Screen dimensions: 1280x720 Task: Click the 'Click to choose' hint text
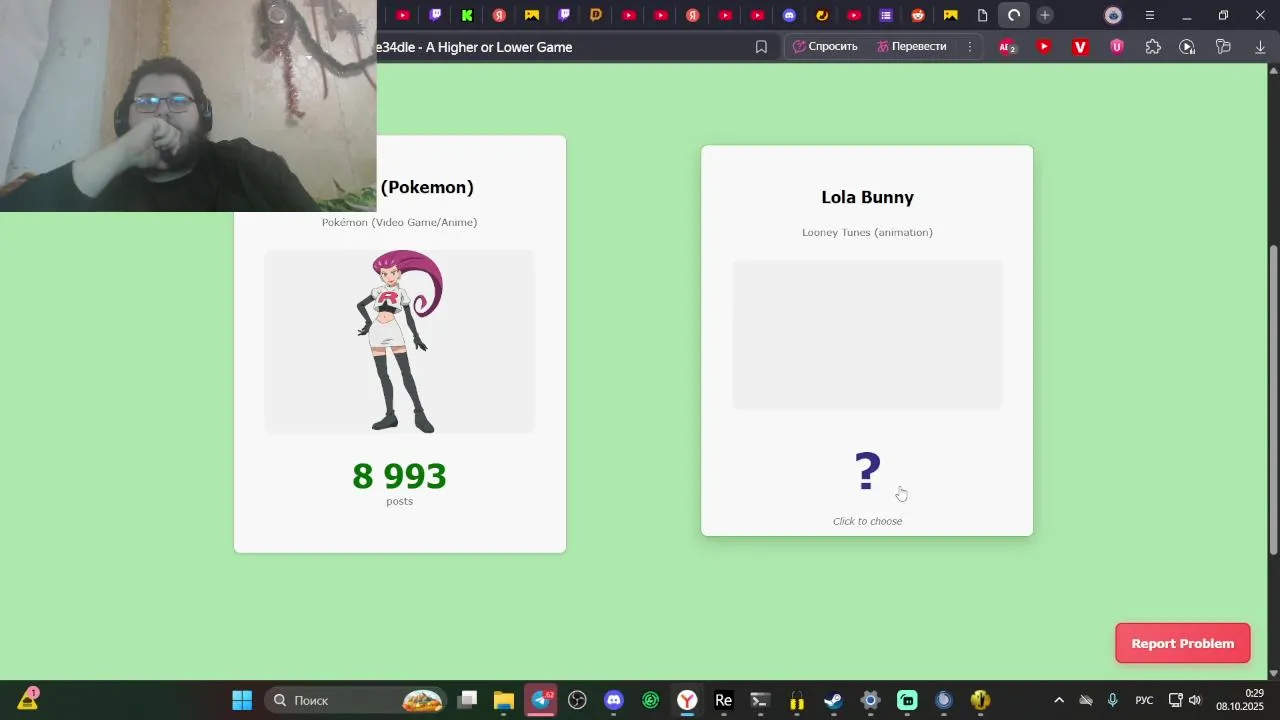(867, 521)
